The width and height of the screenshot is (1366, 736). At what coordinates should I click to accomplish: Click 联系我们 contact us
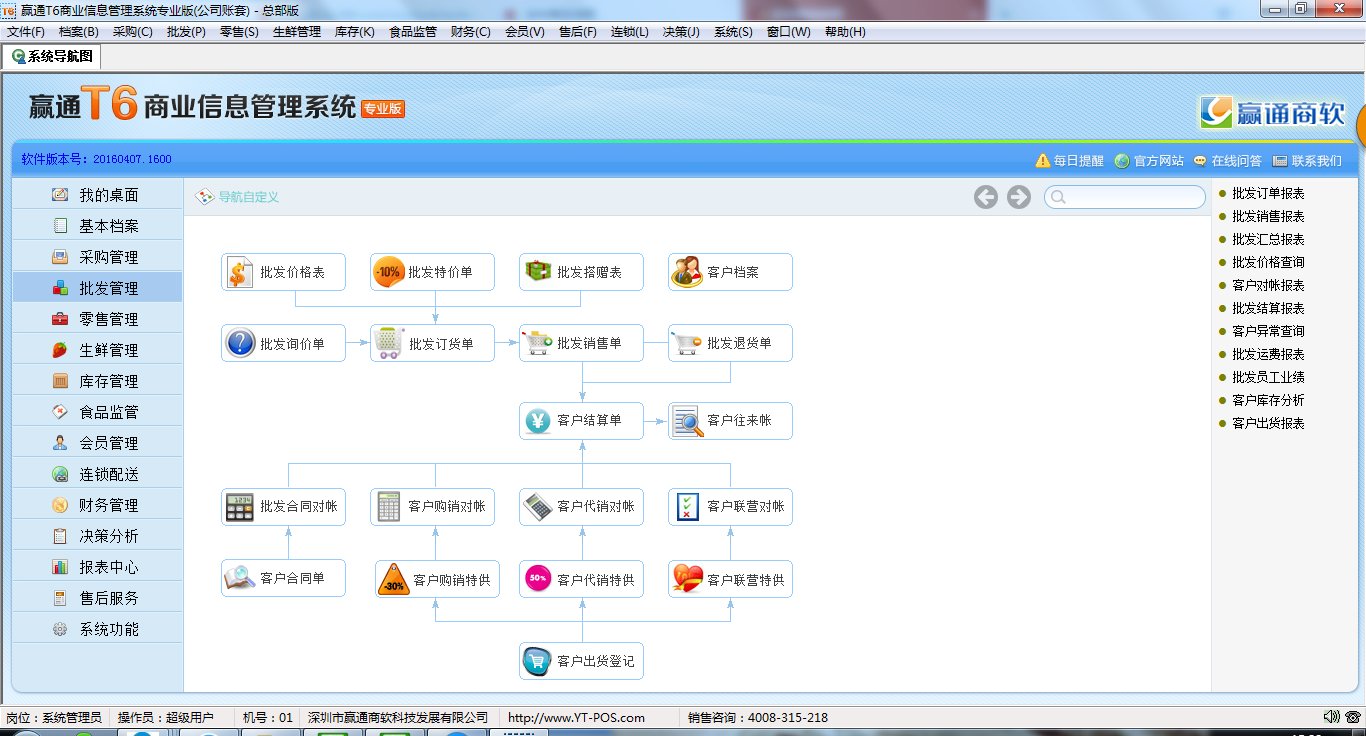click(x=1307, y=160)
